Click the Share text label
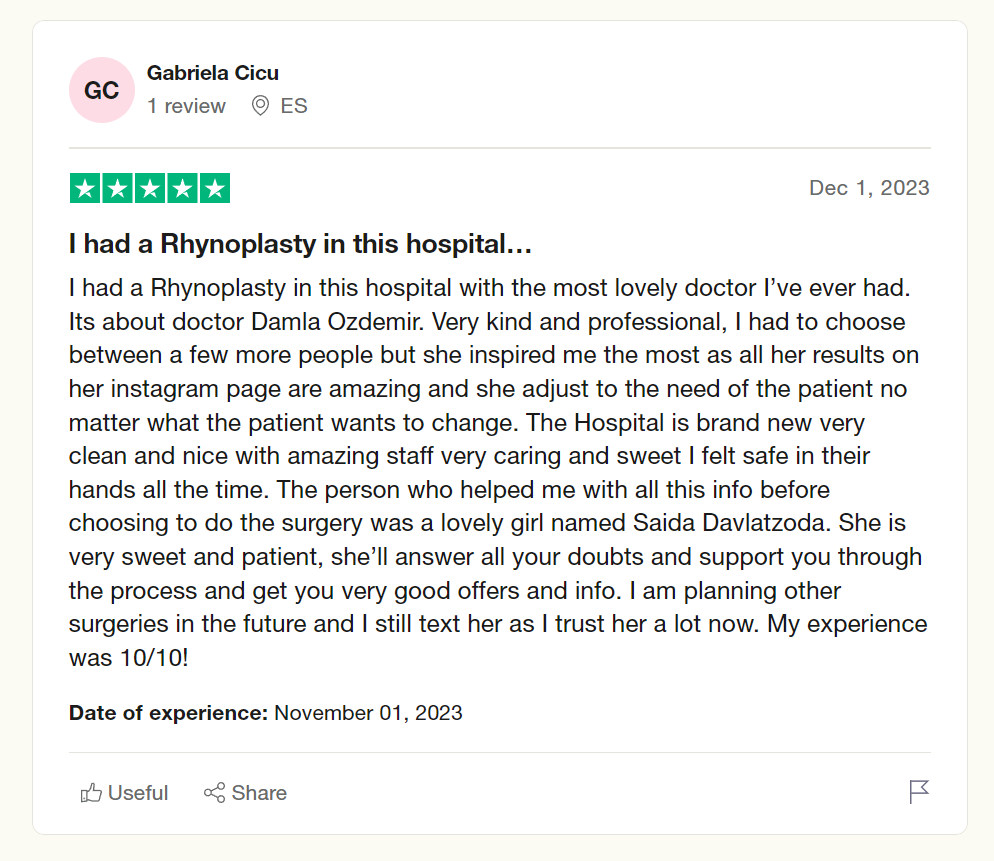 259,793
